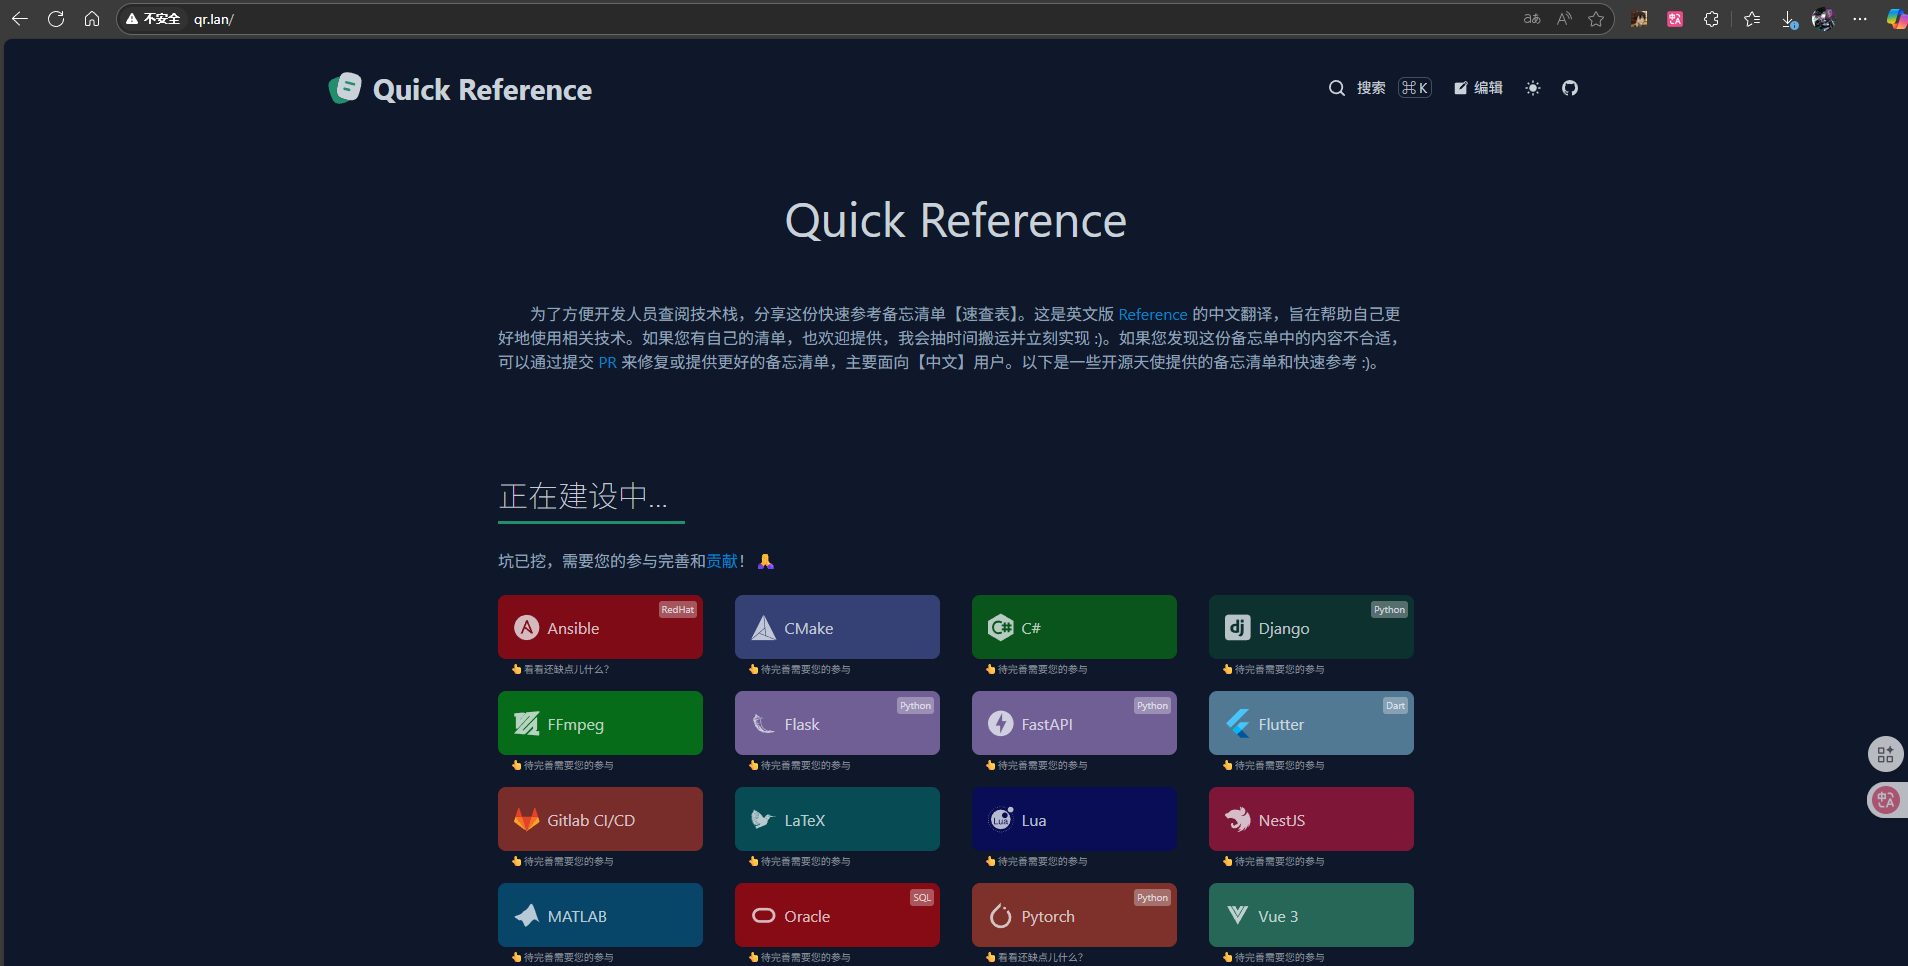This screenshot has height=966, width=1908.
Task: Open the Gitlab CI/CD card
Action: click(600, 819)
